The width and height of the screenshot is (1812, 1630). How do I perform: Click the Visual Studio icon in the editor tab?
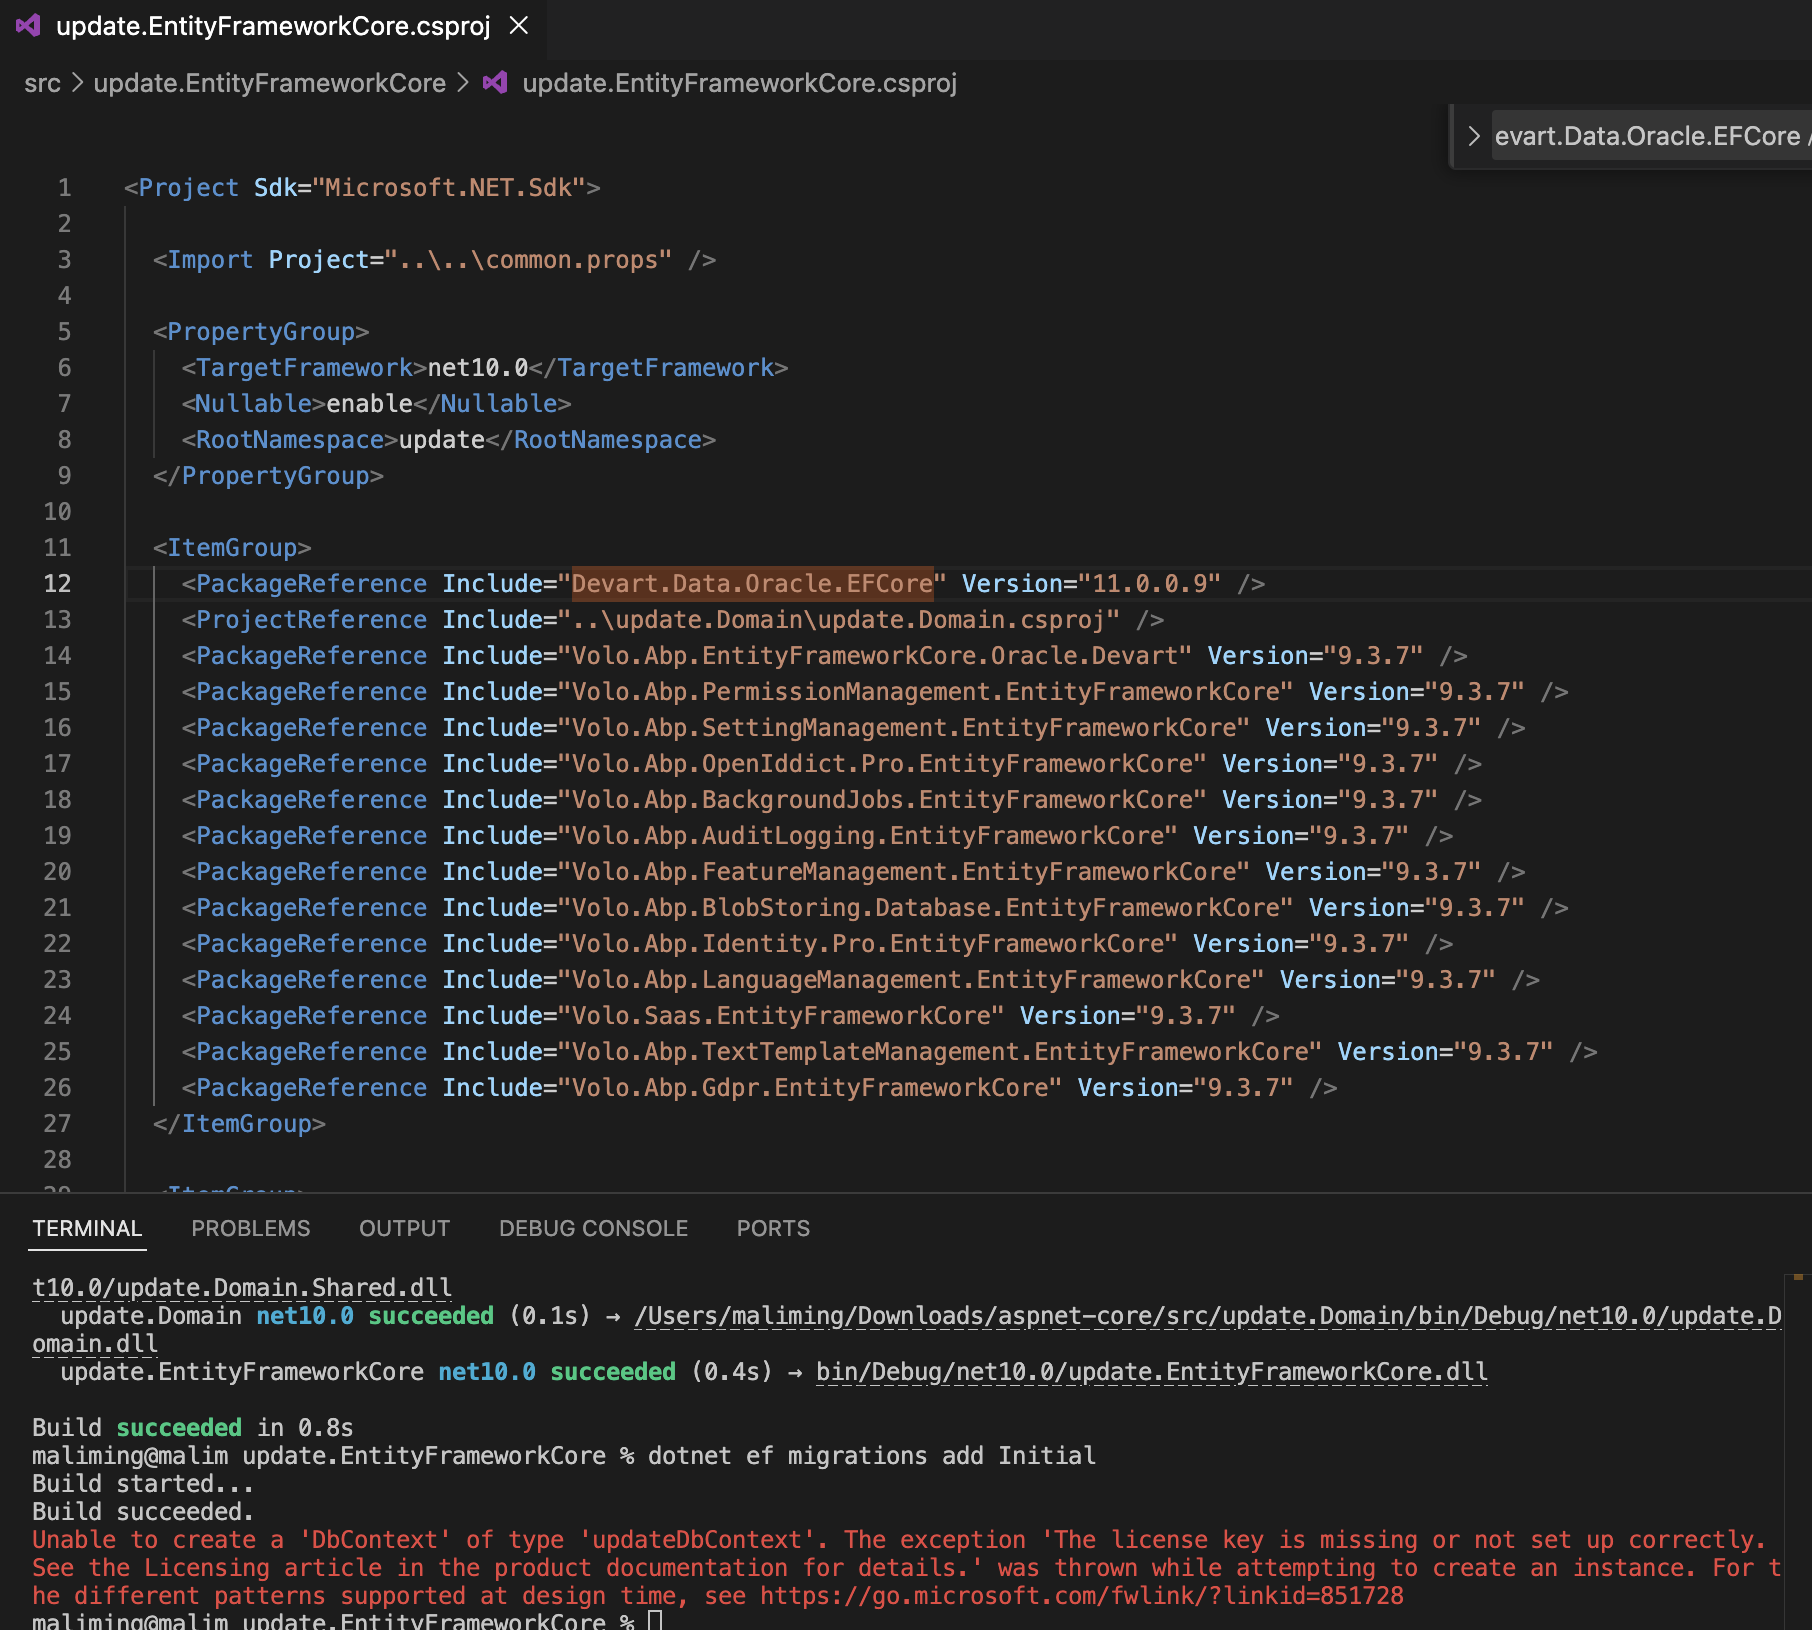click(28, 26)
